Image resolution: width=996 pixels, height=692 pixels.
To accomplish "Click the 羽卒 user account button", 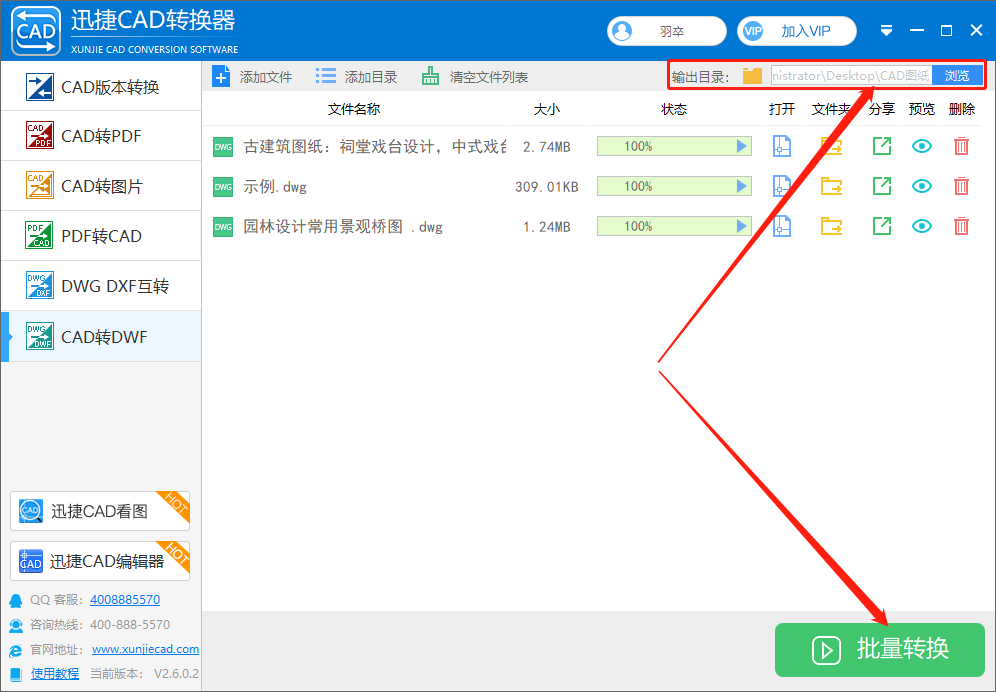I will click(666, 31).
